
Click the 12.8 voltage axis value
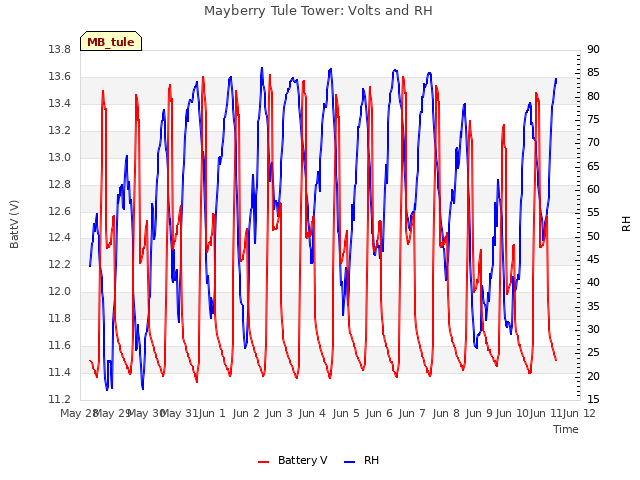tap(60, 184)
